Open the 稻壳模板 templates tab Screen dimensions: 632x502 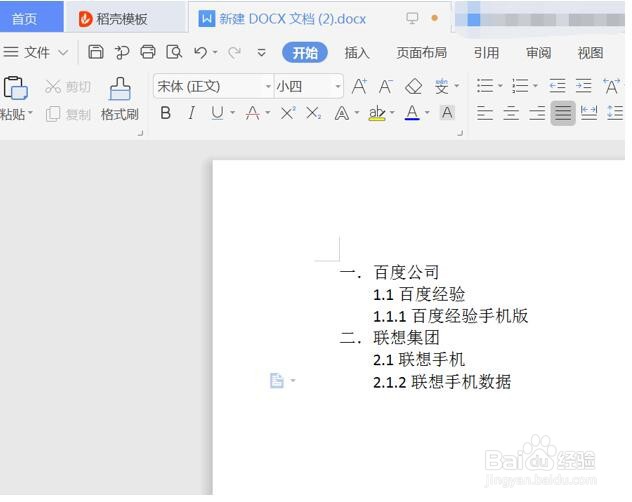point(126,17)
